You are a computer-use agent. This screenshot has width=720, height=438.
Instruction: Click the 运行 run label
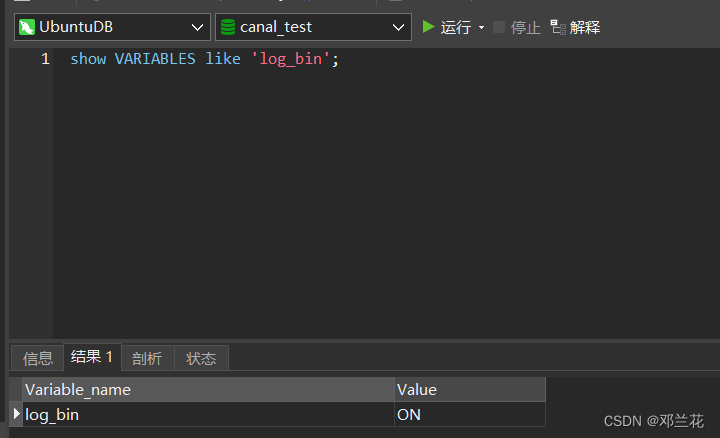tap(456, 28)
